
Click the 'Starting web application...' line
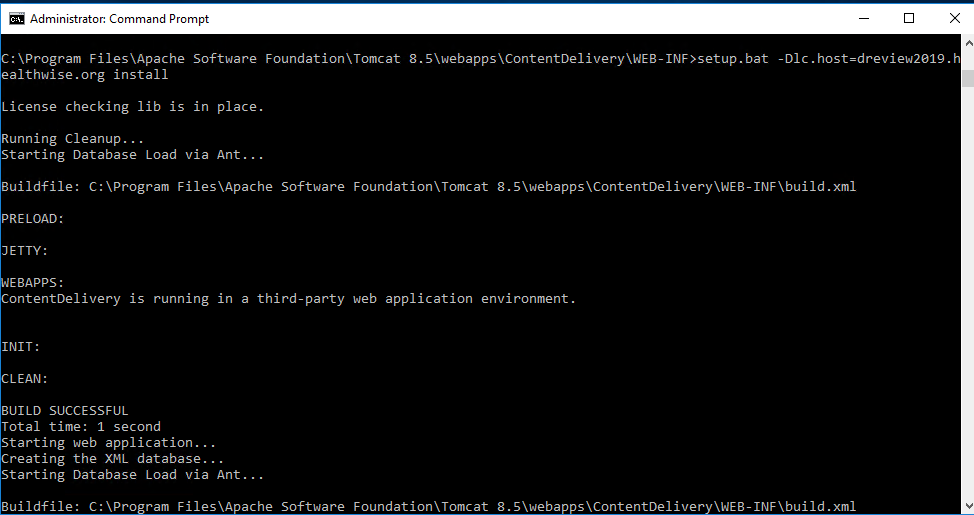(109, 442)
